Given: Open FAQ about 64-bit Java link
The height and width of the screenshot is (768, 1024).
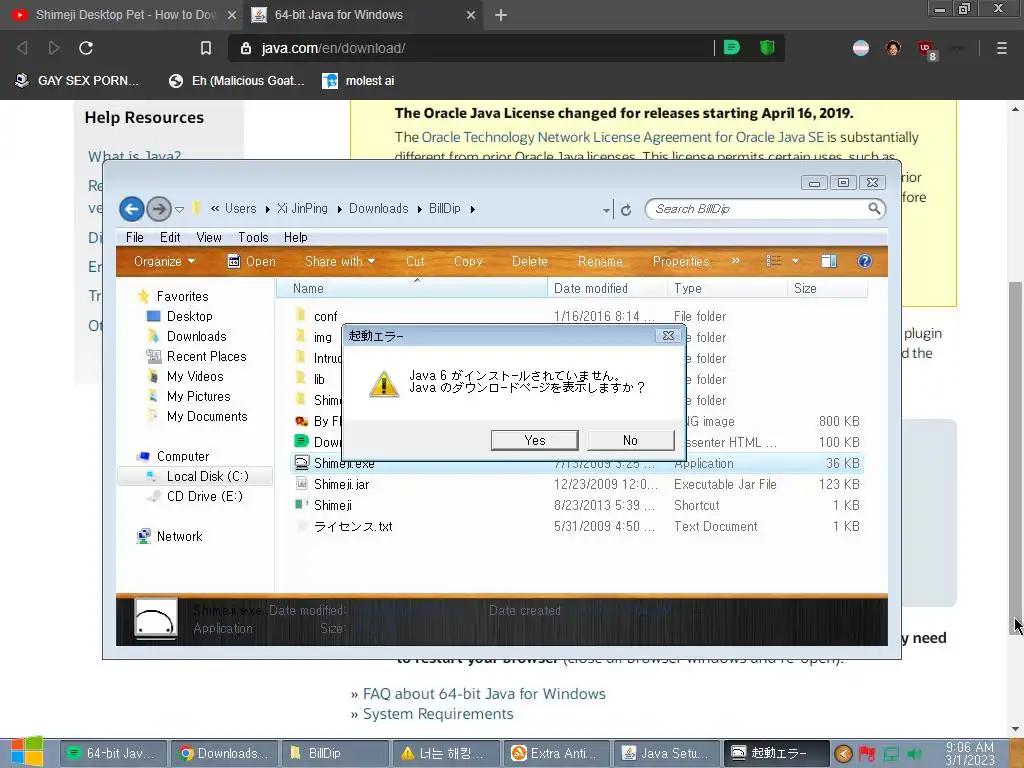Looking at the screenshot, I should click(484, 694).
